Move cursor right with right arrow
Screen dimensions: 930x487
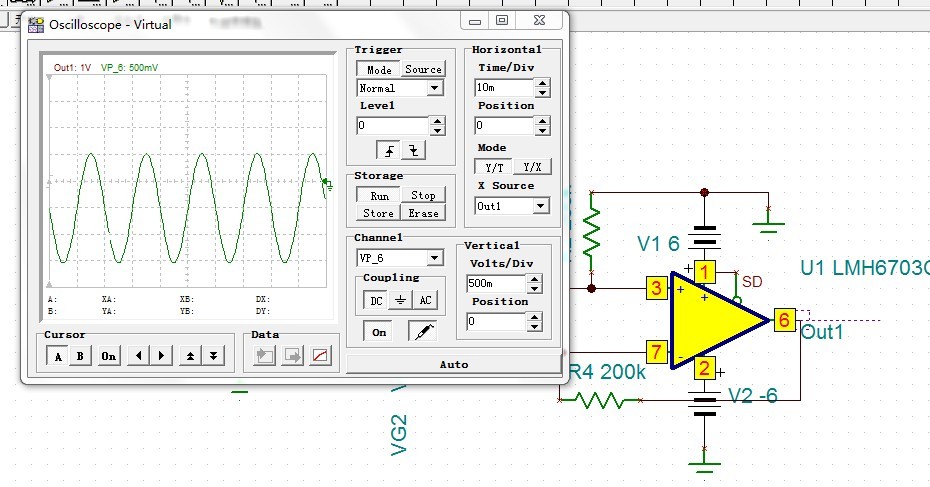[x=161, y=356]
